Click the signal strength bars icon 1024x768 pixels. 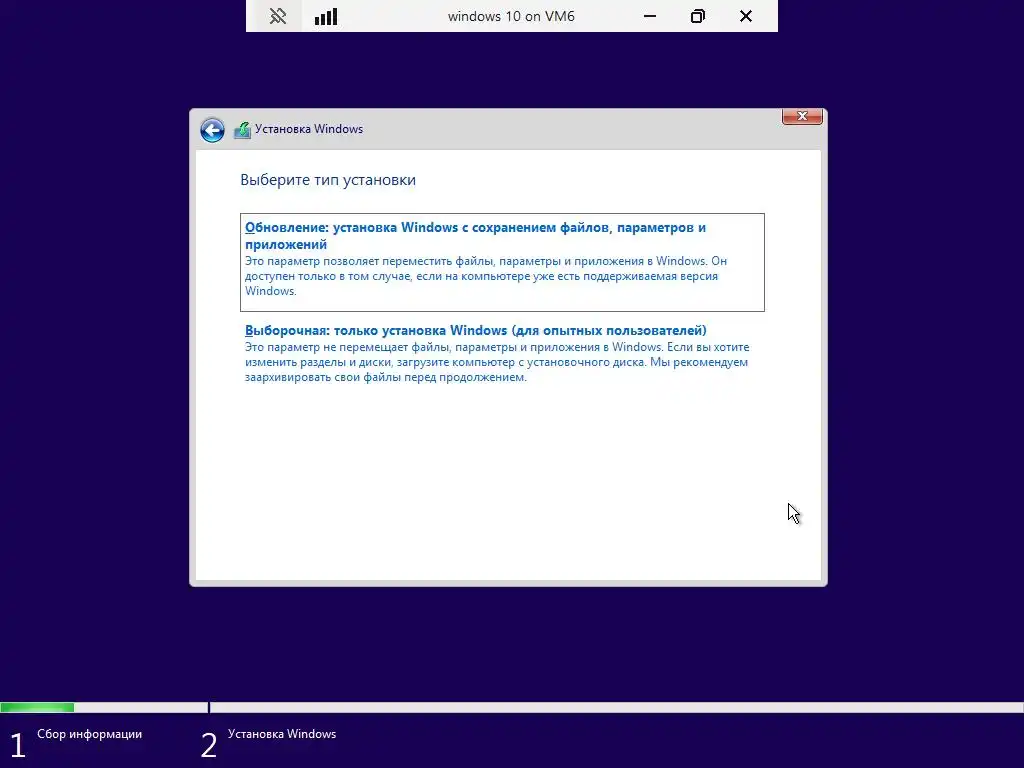[326, 16]
